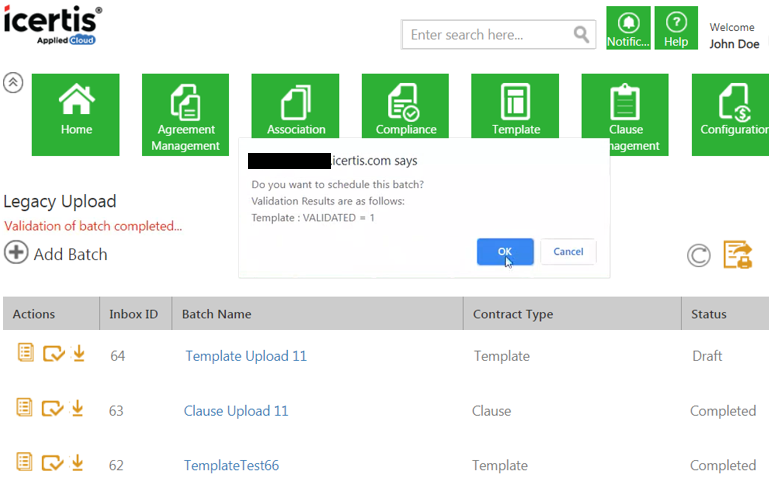Click 'Validation of batch completed...' message
Image resolution: width=769 pixels, height=491 pixels.
(x=93, y=226)
